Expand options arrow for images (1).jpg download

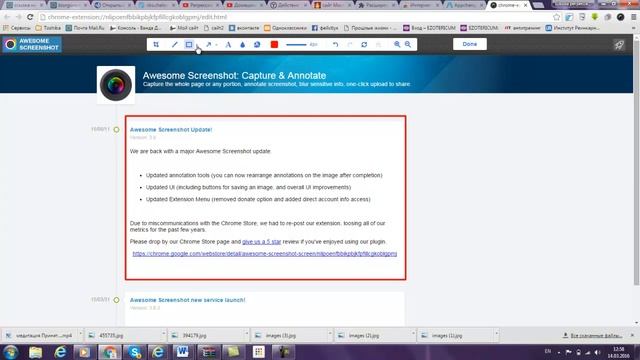496,335
